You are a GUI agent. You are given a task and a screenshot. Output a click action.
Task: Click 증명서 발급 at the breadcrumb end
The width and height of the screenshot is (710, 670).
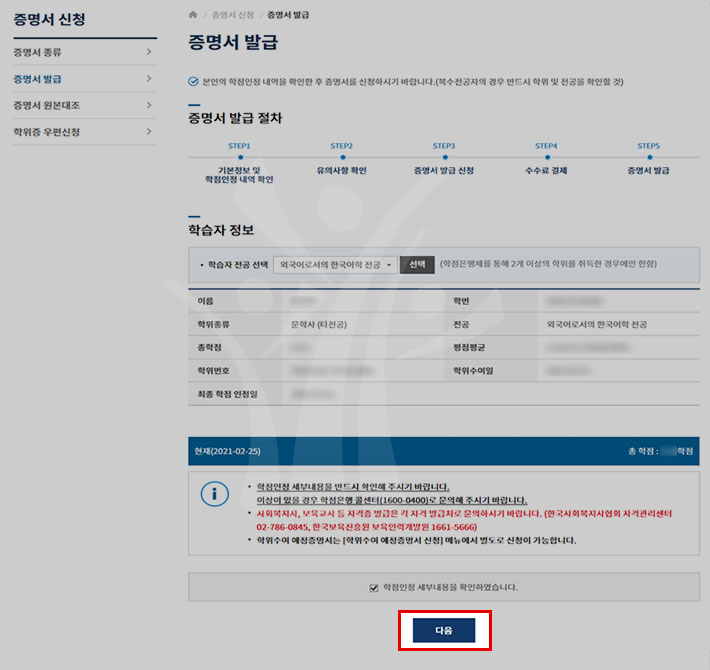288,15
